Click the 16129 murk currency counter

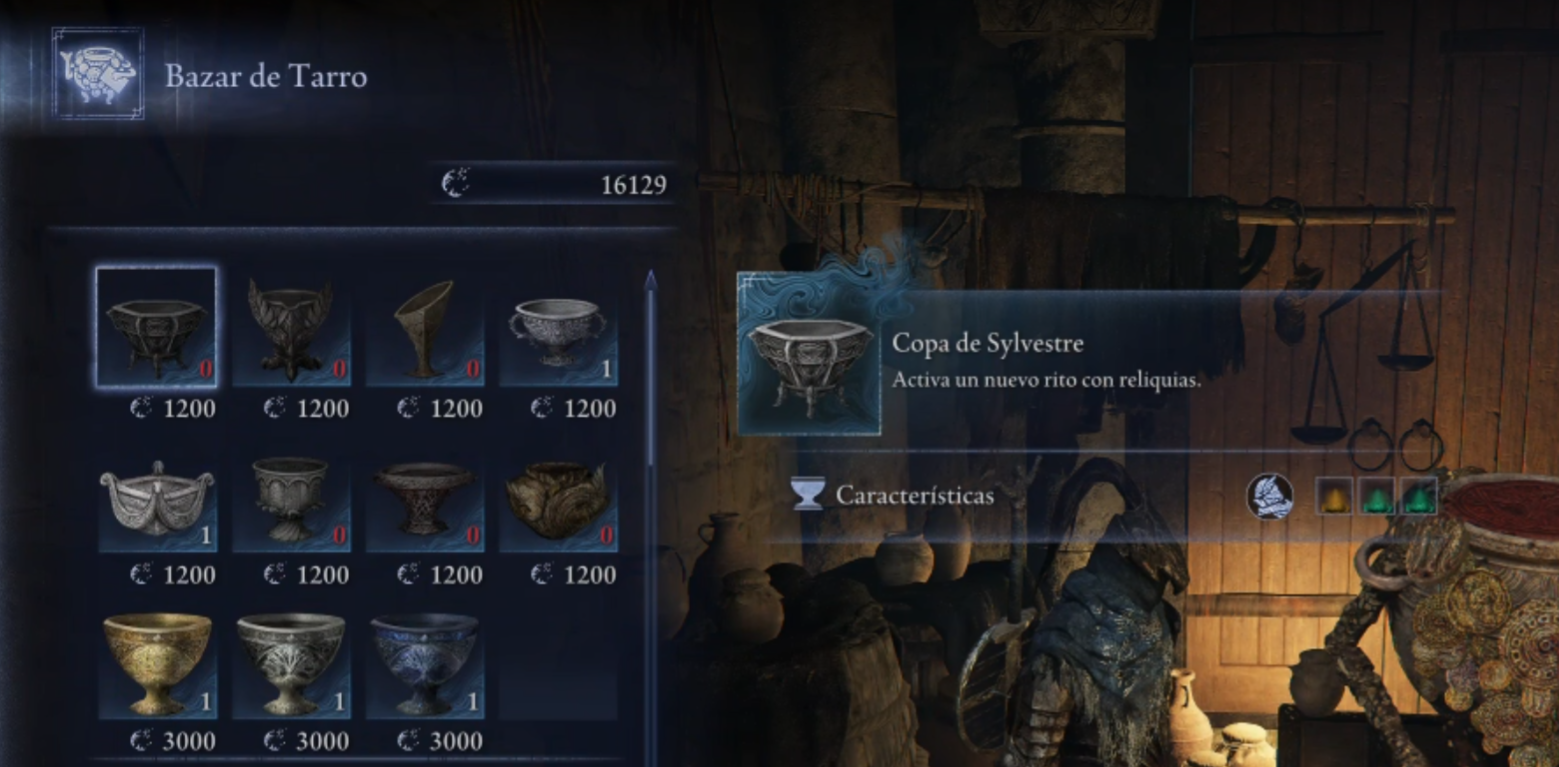click(x=554, y=184)
